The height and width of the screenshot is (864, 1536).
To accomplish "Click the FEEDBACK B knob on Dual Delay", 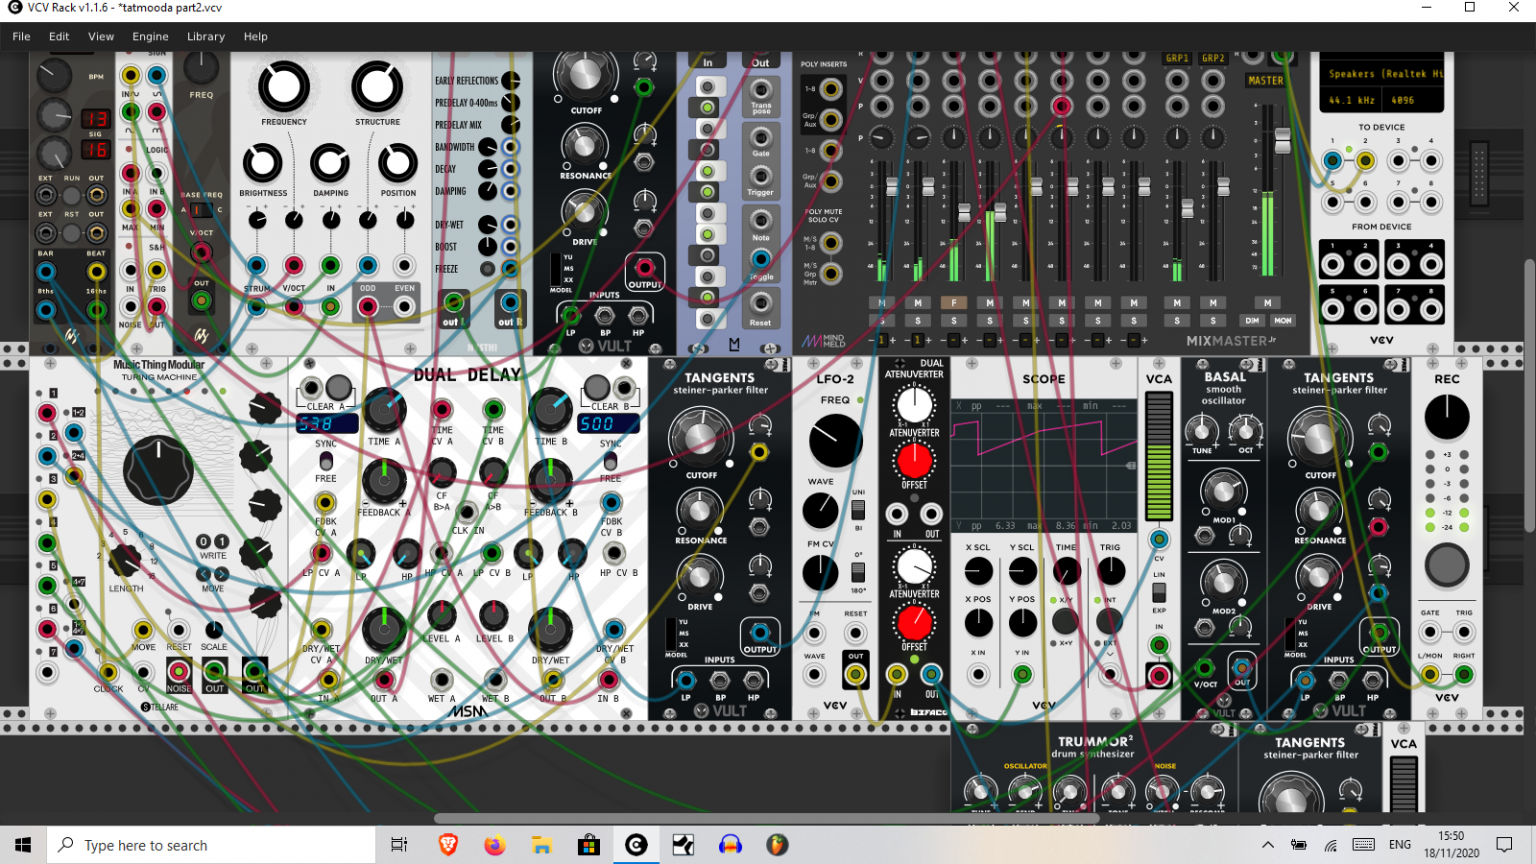I will (x=550, y=481).
